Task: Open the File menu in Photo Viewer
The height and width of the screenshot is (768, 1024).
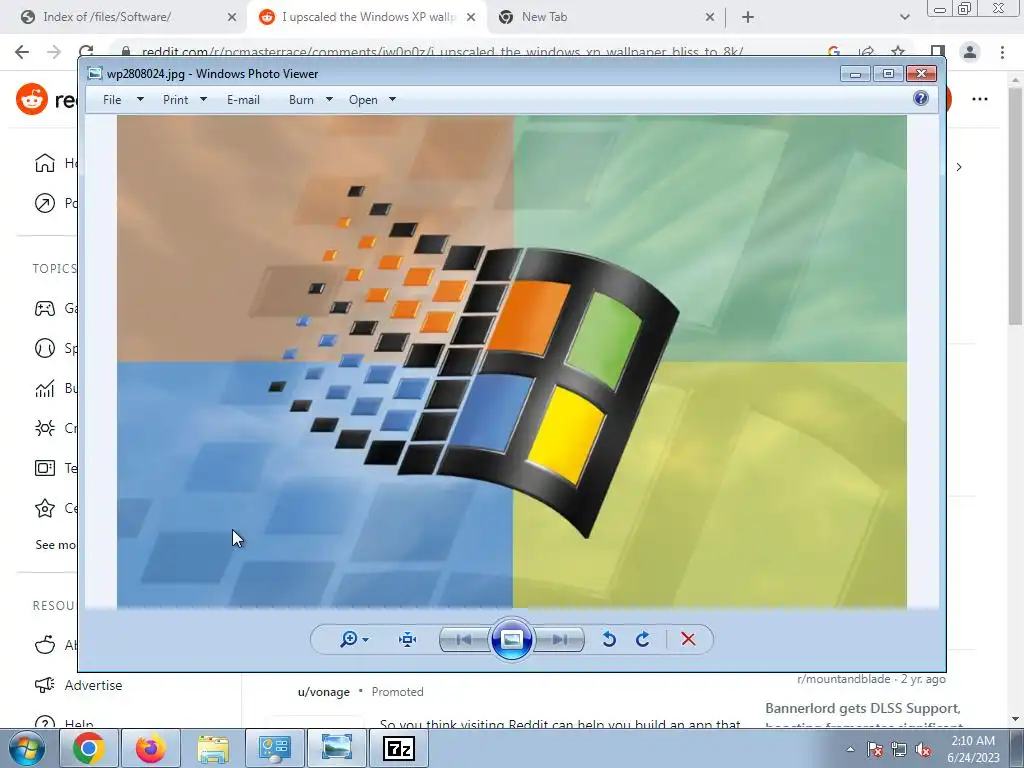Action: coord(112,99)
